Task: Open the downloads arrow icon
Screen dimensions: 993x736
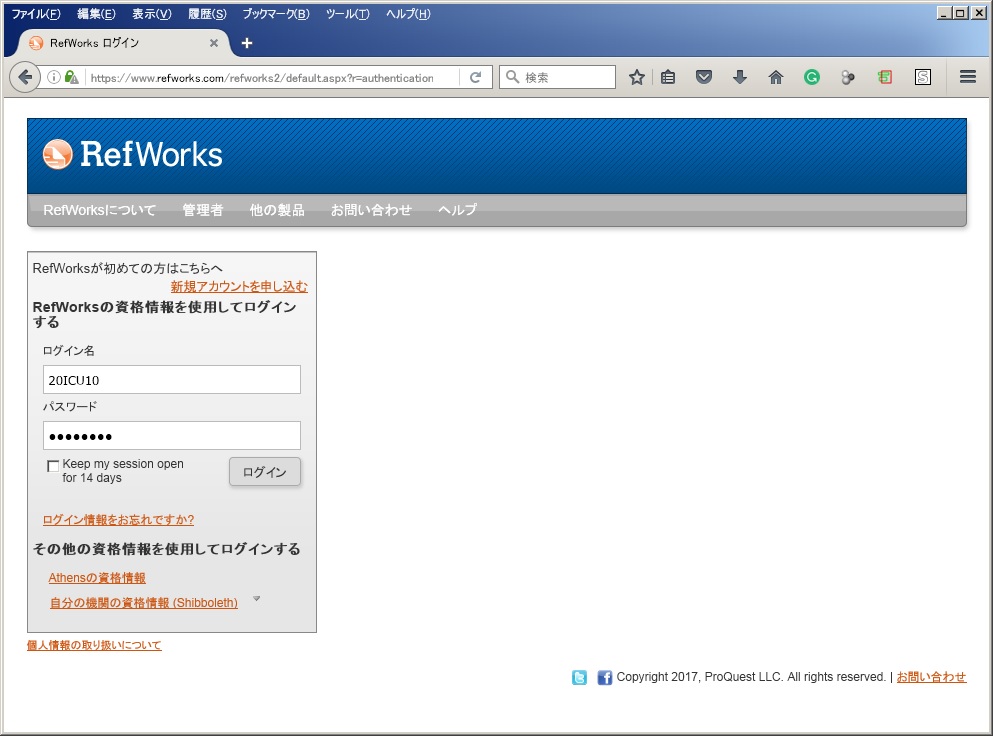Action: 740,77
